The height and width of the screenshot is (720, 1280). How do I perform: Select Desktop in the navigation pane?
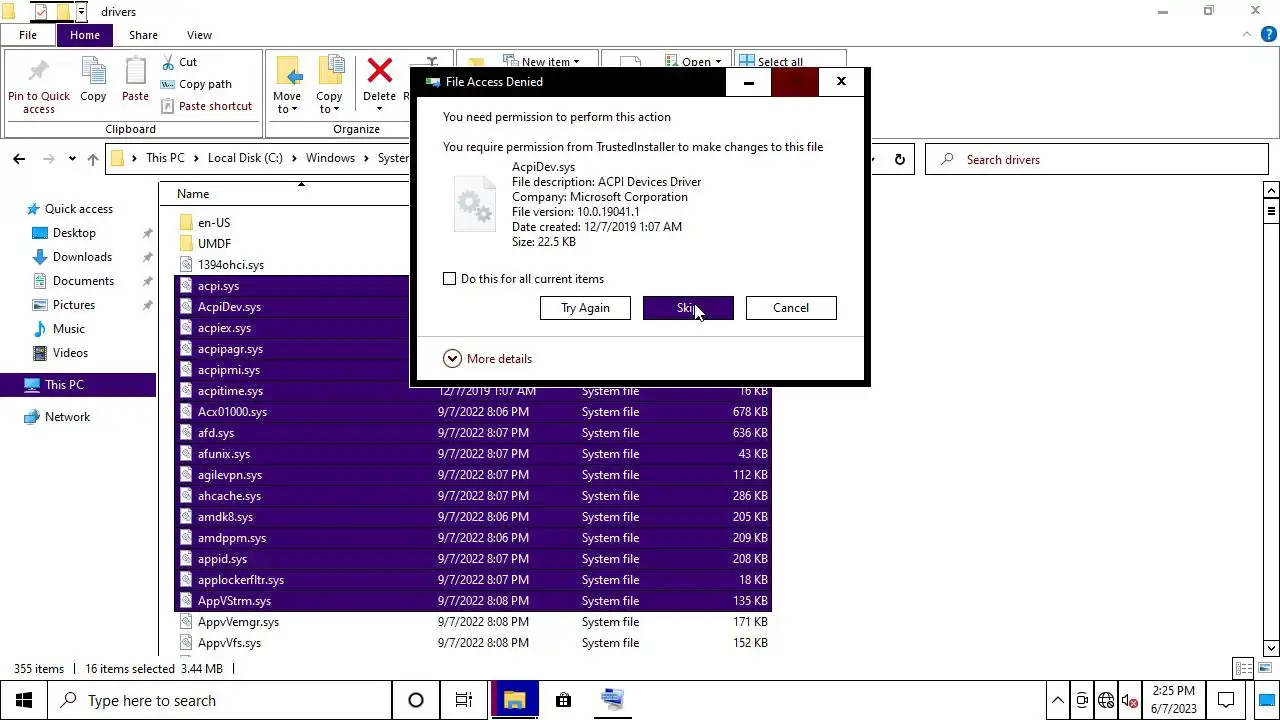[74, 233]
